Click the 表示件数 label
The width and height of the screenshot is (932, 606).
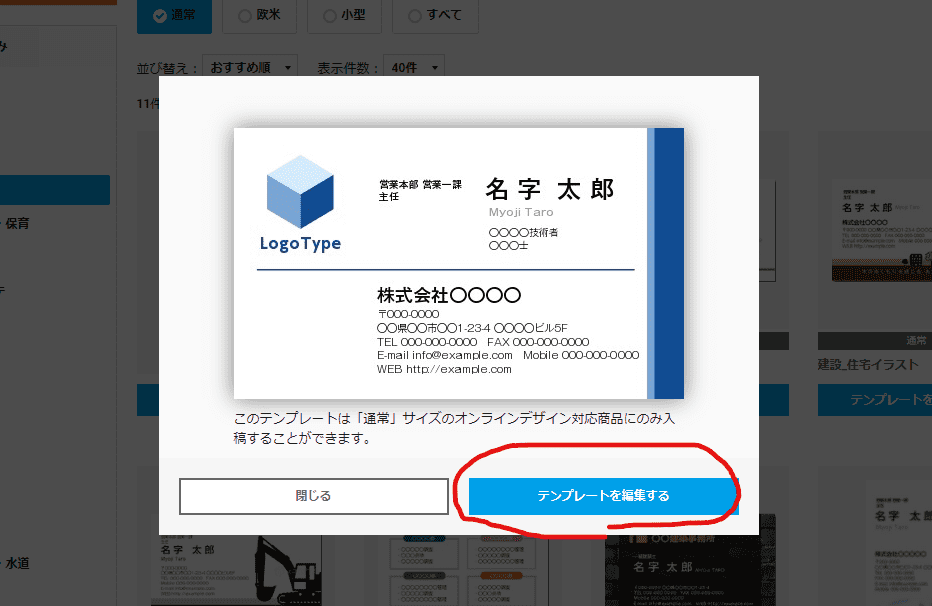click(348, 68)
